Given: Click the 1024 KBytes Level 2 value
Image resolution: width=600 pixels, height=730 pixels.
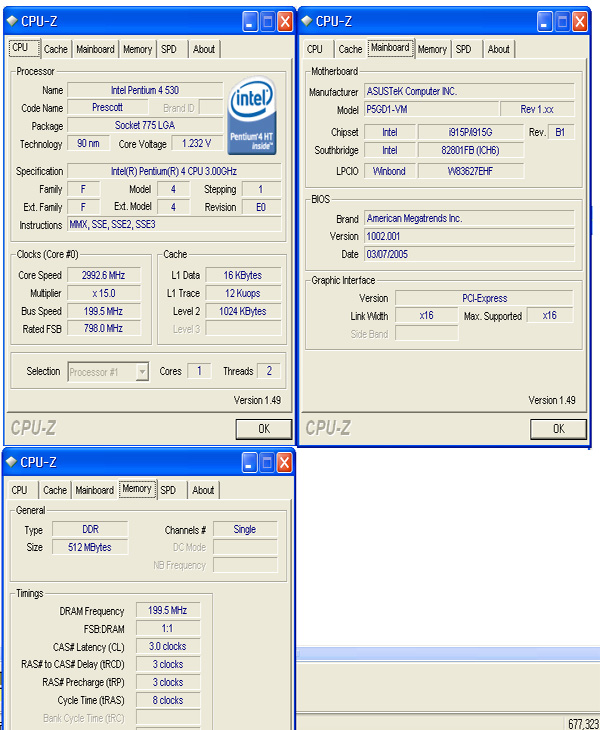Looking at the screenshot, I should pyautogui.click(x=243, y=311).
